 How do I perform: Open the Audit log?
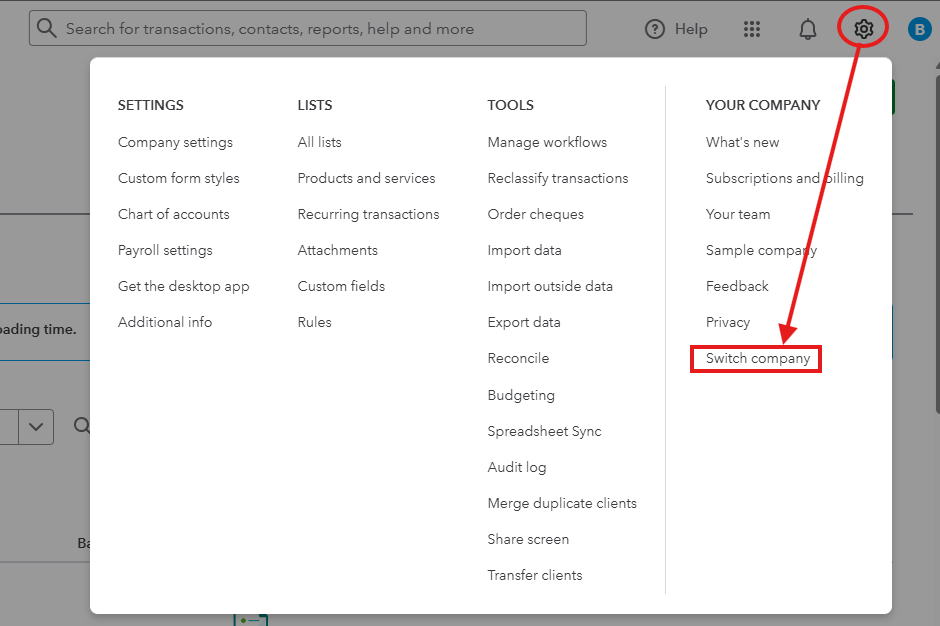click(x=517, y=467)
